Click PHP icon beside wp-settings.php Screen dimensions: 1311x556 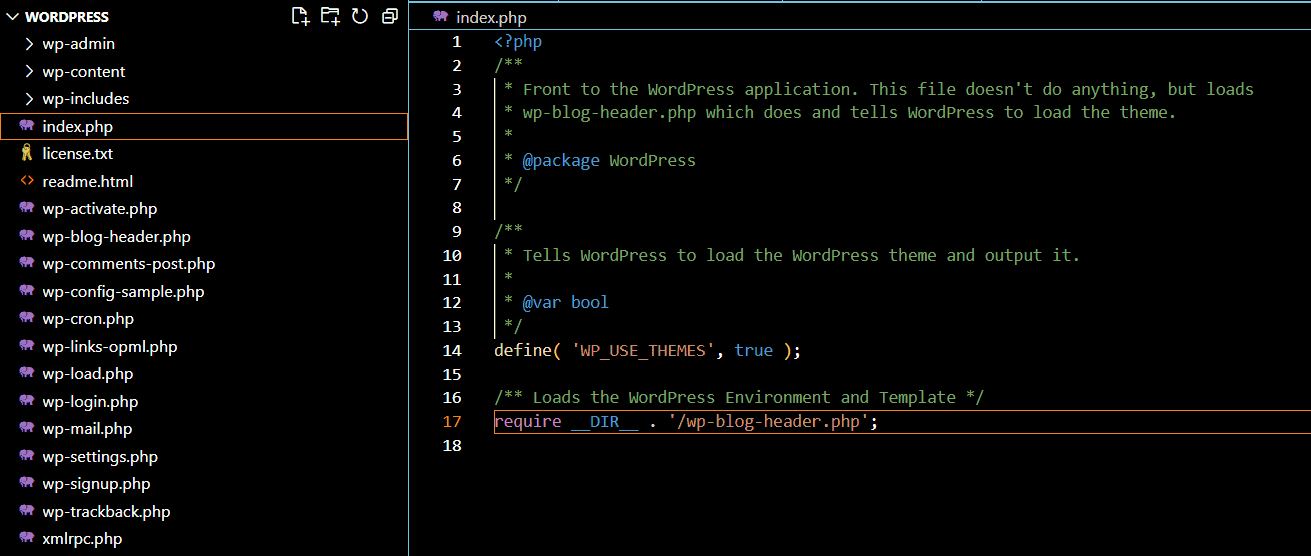[x=27, y=456]
